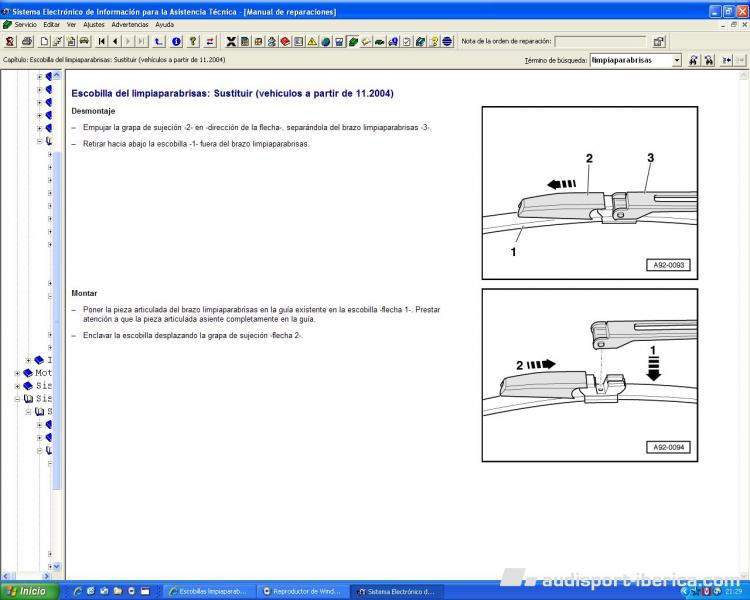Click 'Sistema Electrónico d...' taskbar button

[397, 591]
